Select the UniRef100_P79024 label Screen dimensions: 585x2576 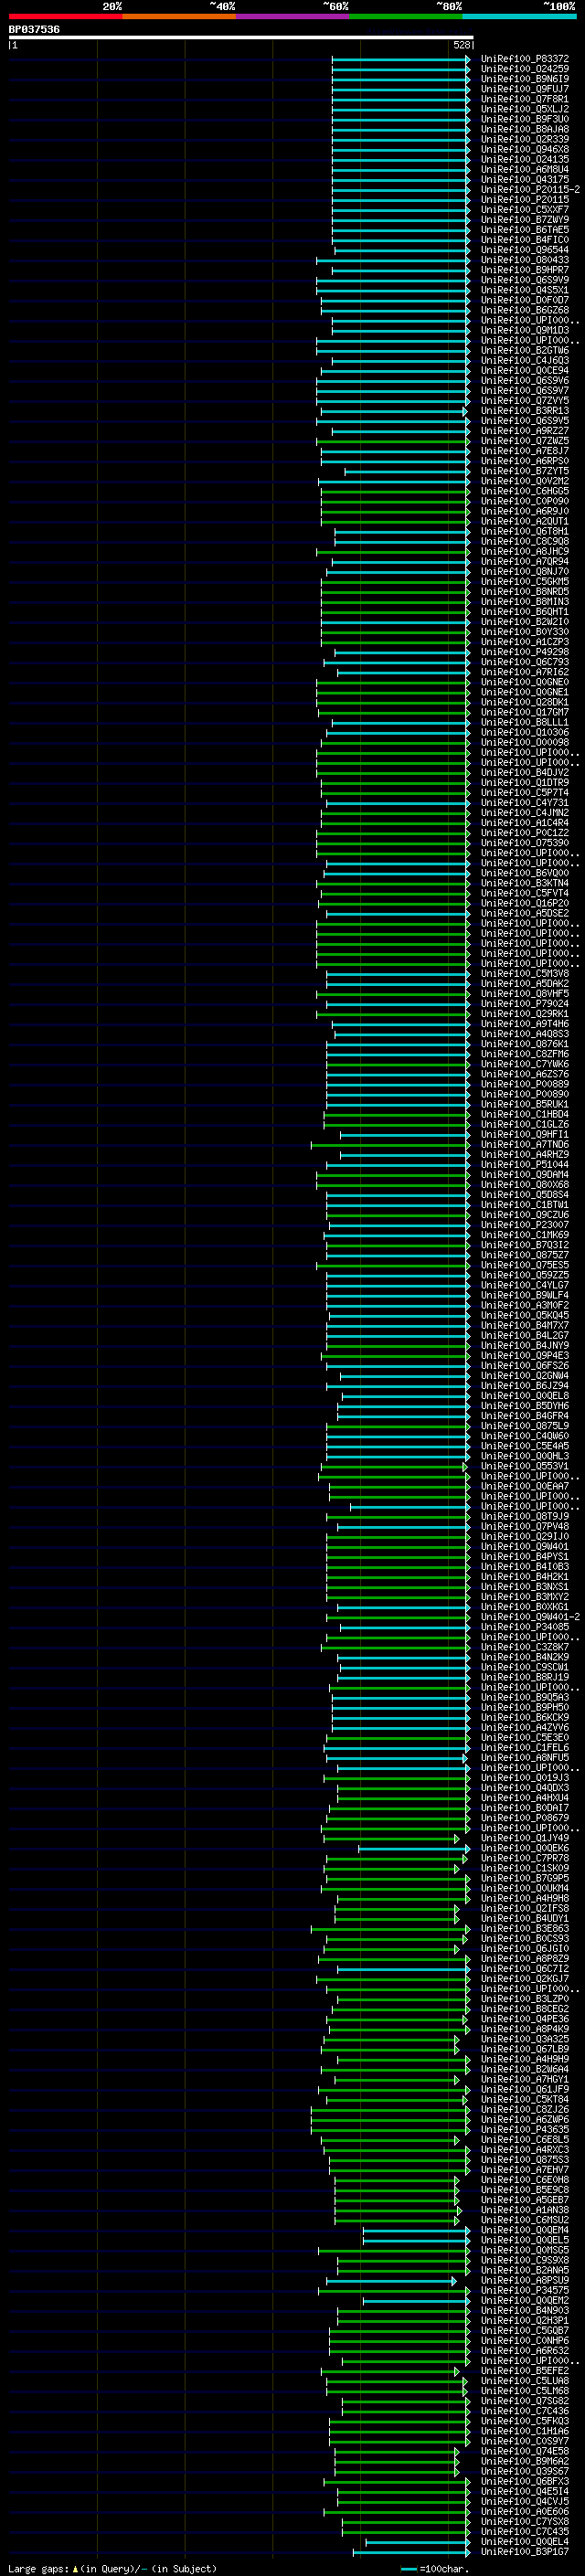(x=524, y=1004)
